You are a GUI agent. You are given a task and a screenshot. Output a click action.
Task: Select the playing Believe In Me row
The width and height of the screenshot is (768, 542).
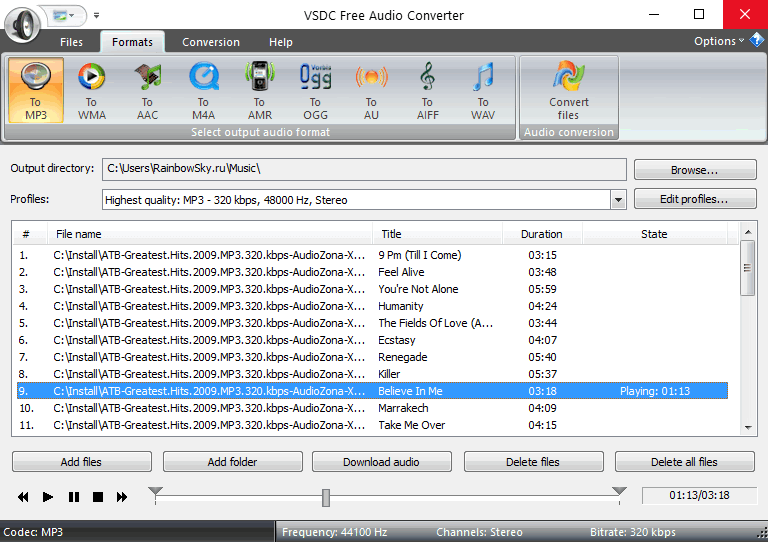372,391
